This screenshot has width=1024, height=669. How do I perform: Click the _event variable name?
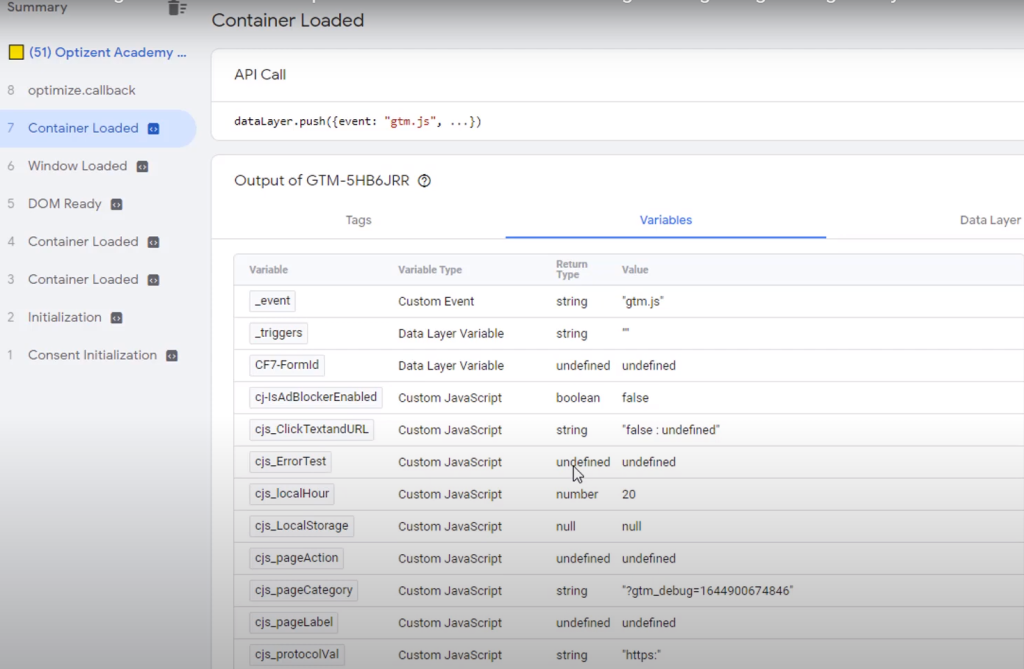(272, 301)
